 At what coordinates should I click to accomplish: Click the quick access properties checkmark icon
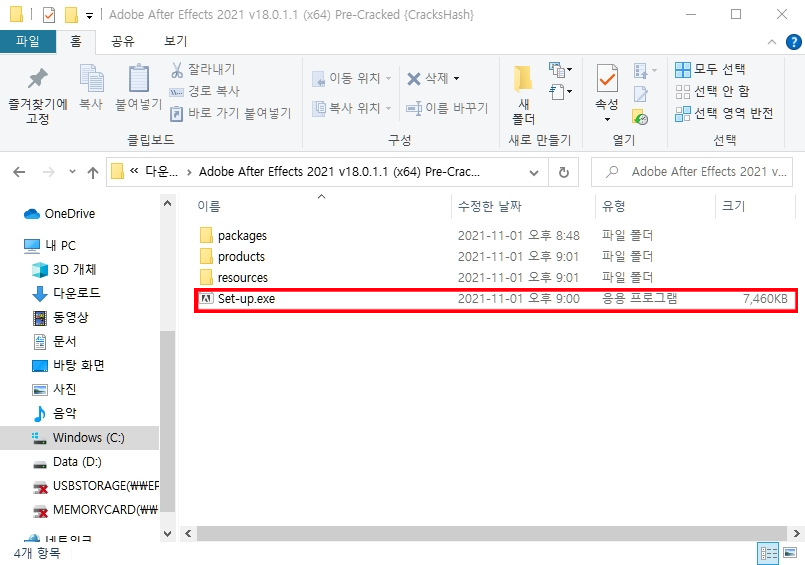pyautogui.click(x=49, y=15)
